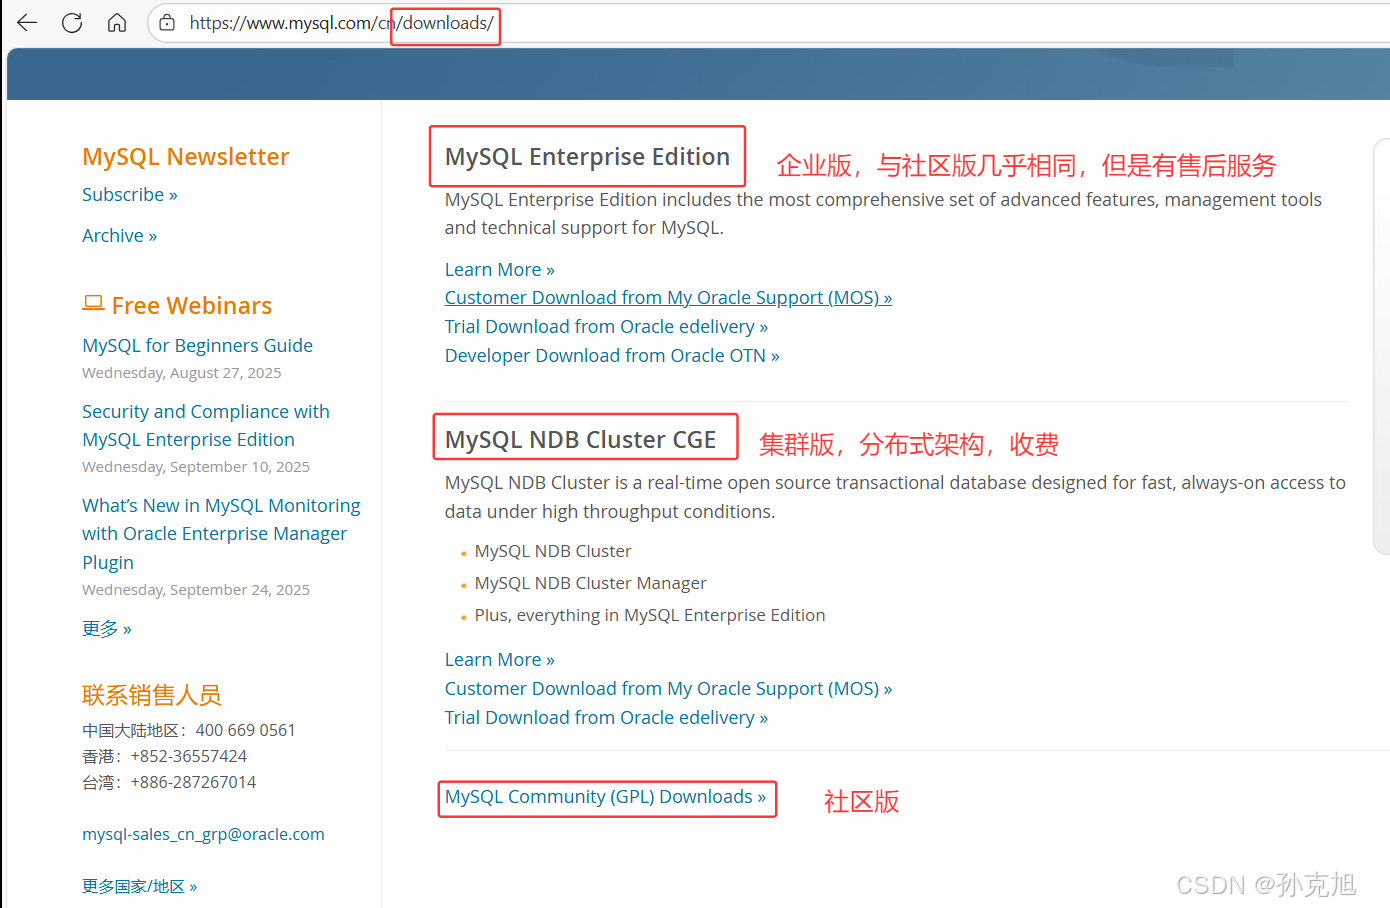
Task: Click the Enterprise Edition description paragraph
Action: point(883,214)
